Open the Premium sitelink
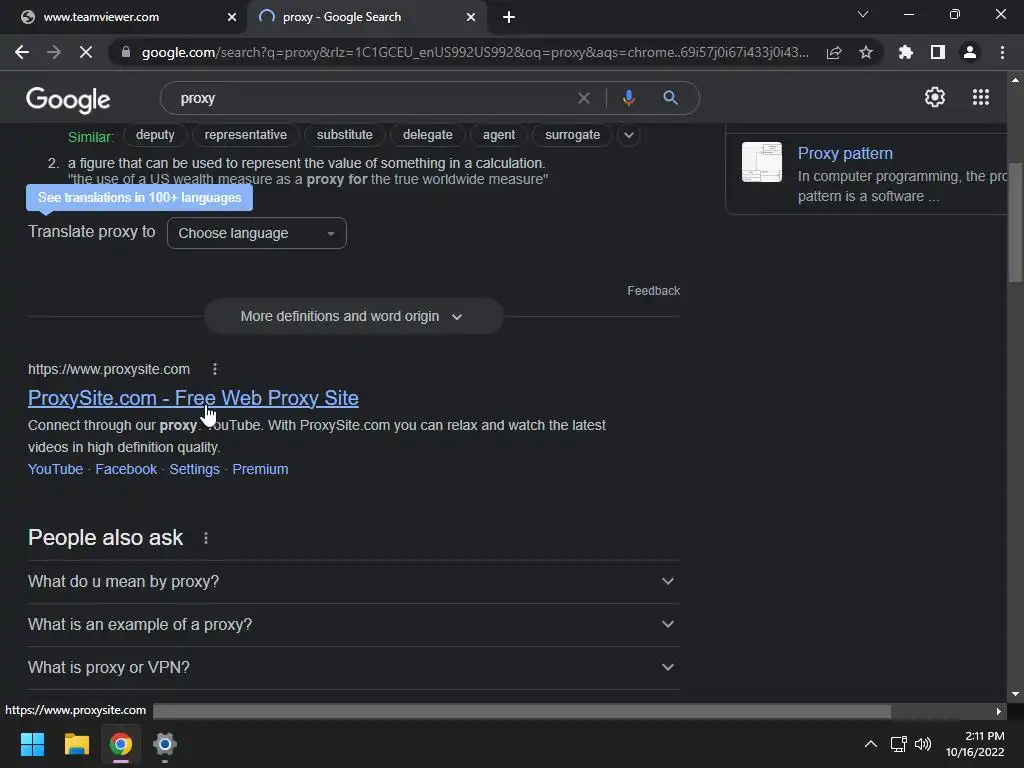Image resolution: width=1024 pixels, height=768 pixels. pyautogui.click(x=261, y=469)
